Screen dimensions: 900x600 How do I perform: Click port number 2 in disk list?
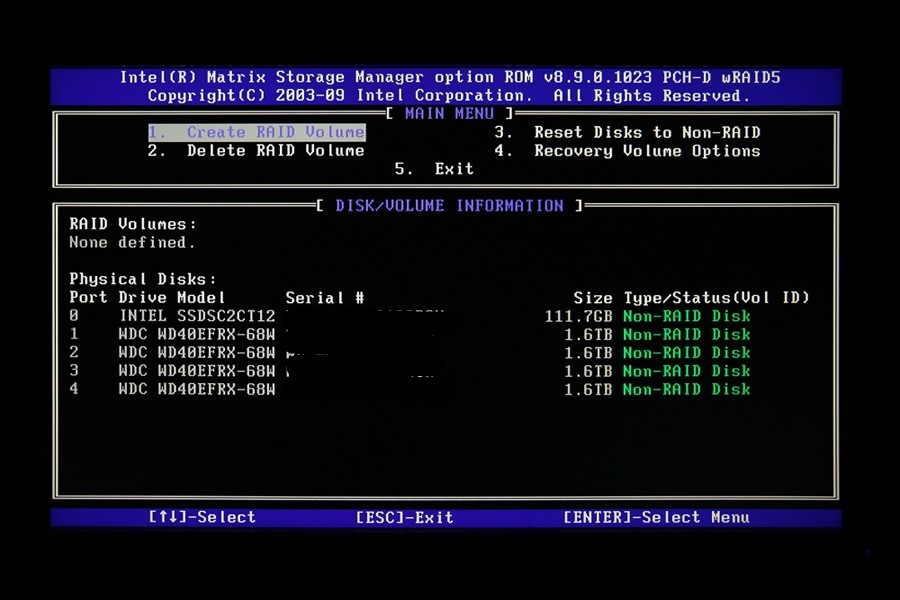point(74,353)
